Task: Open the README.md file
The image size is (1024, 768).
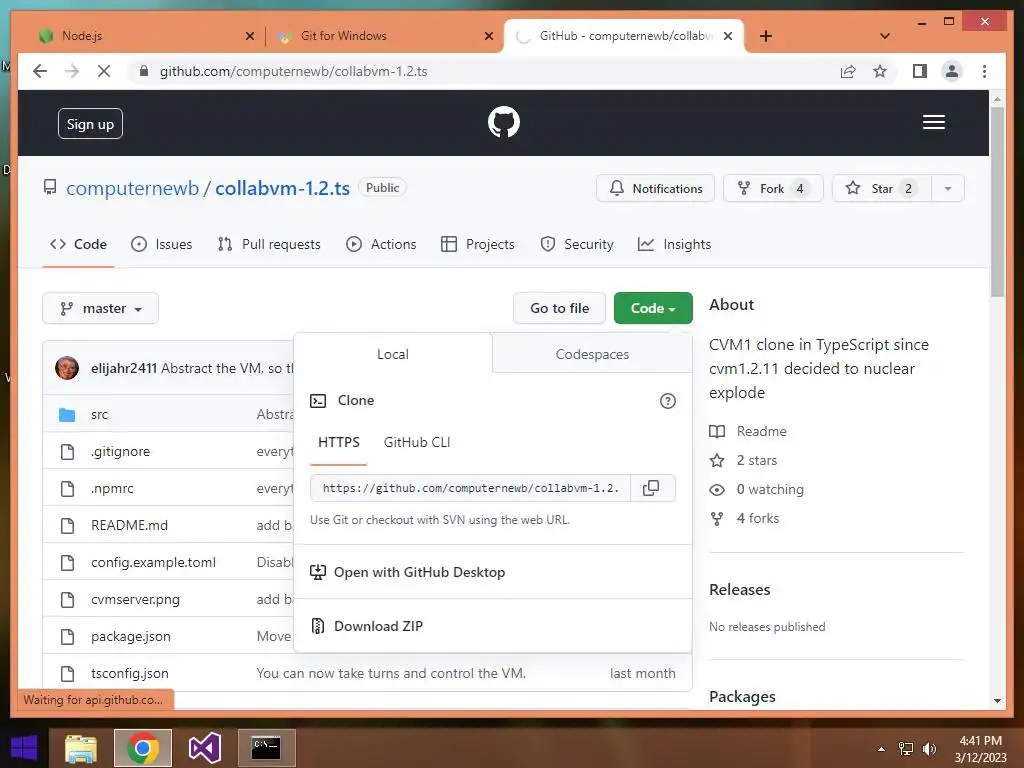Action: 129,526
